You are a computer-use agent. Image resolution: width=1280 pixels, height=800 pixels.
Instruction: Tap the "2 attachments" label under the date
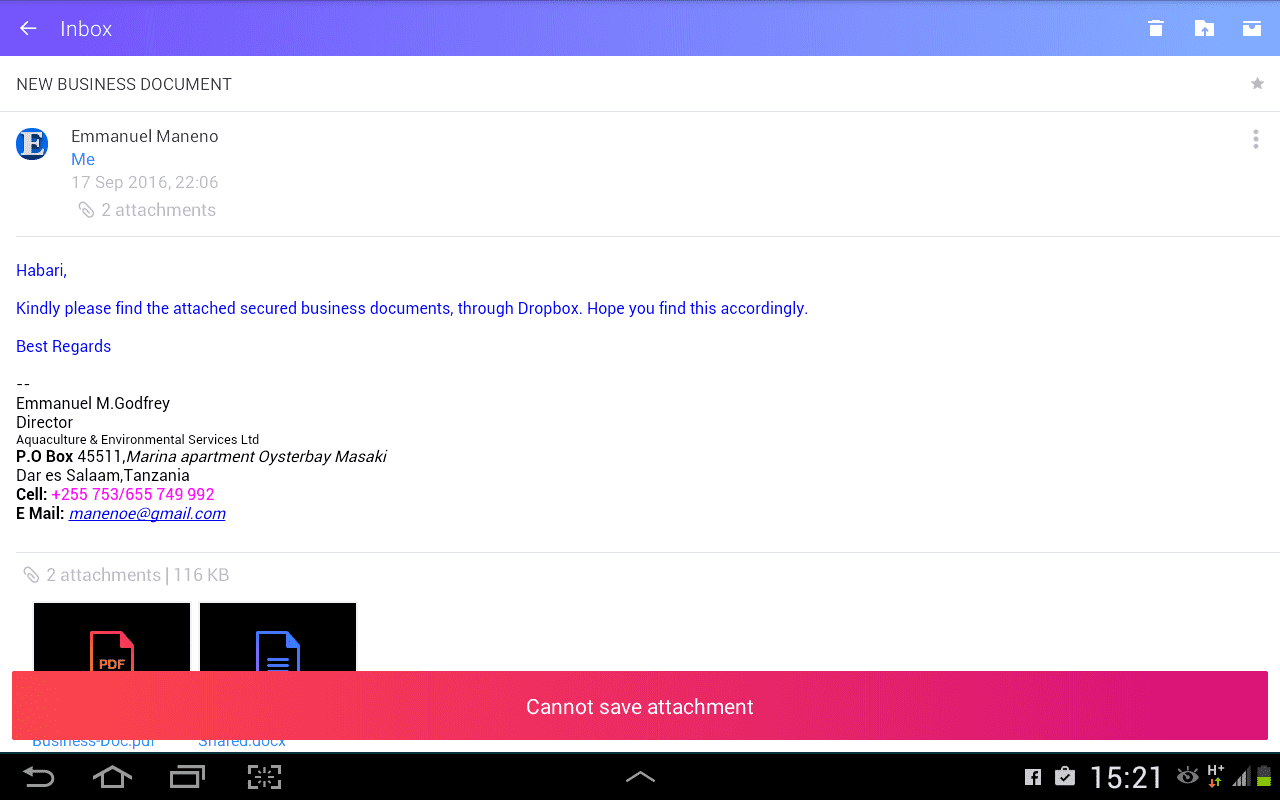pos(147,210)
